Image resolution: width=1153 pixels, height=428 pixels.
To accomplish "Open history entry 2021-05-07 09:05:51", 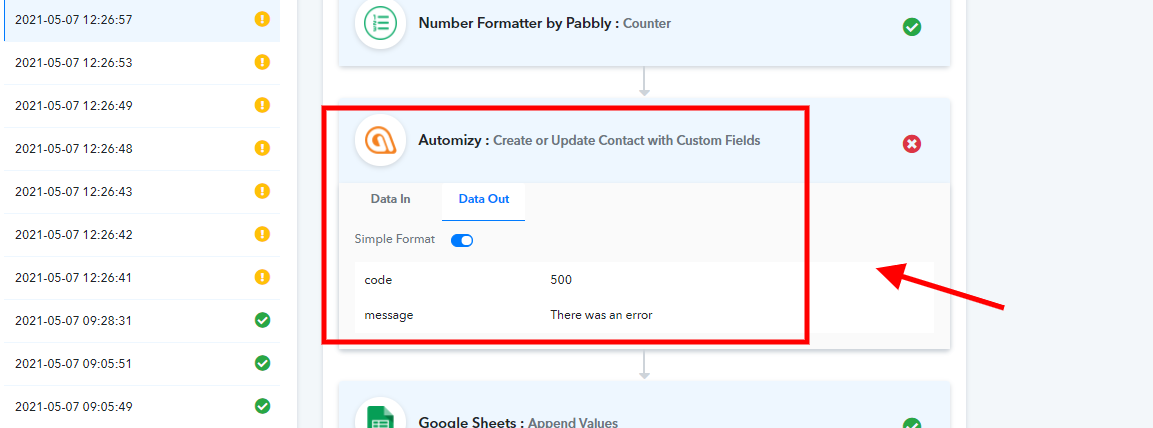I will 141,364.
